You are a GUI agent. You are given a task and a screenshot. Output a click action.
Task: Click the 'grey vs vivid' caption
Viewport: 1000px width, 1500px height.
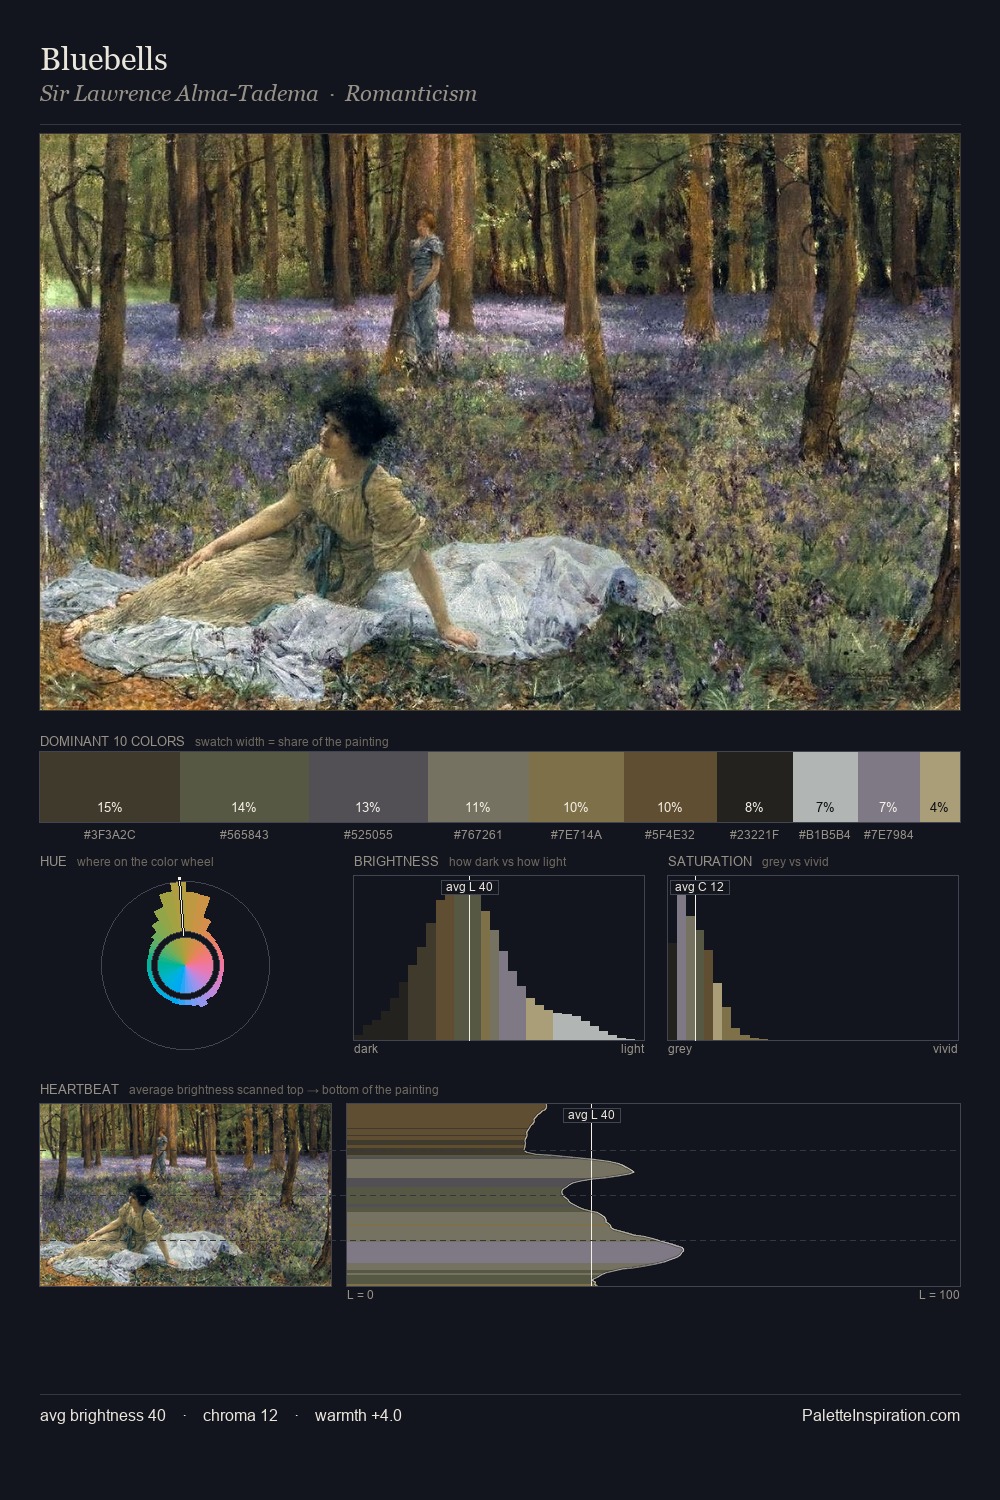pos(795,862)
